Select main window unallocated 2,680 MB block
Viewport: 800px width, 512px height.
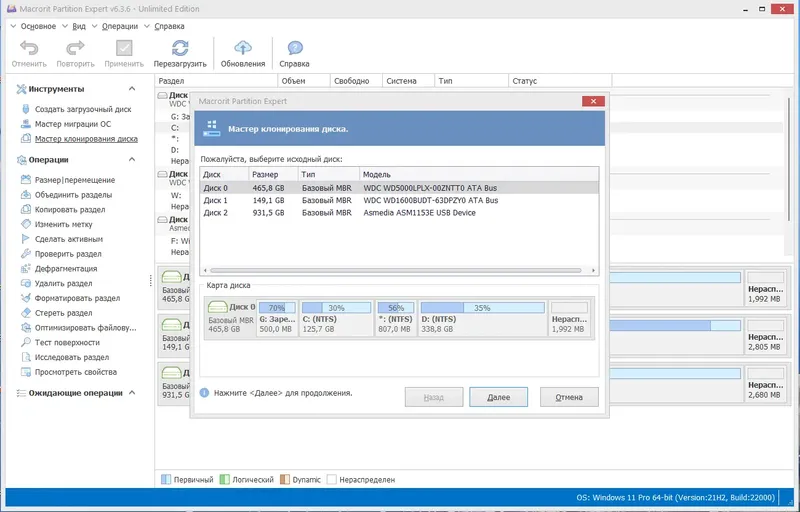pos(764,383)
